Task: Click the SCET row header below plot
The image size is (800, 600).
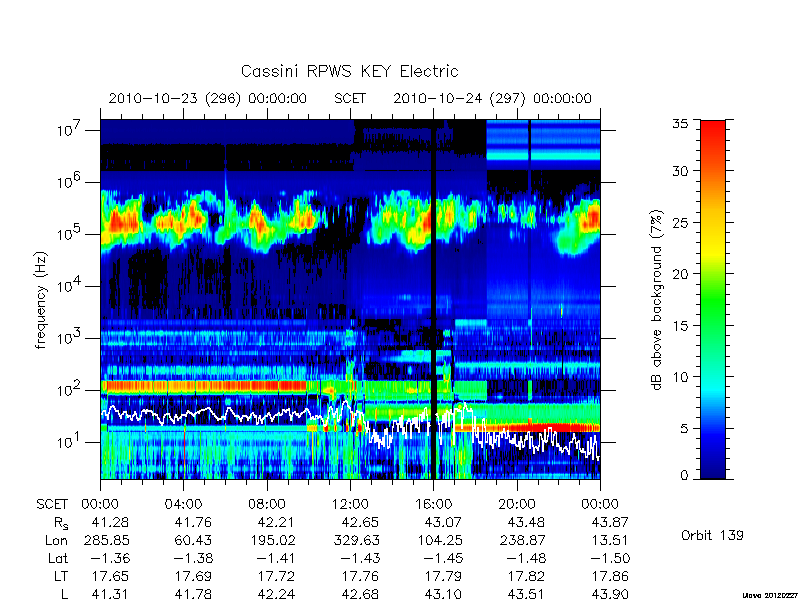Action: [x=52, y=504]
